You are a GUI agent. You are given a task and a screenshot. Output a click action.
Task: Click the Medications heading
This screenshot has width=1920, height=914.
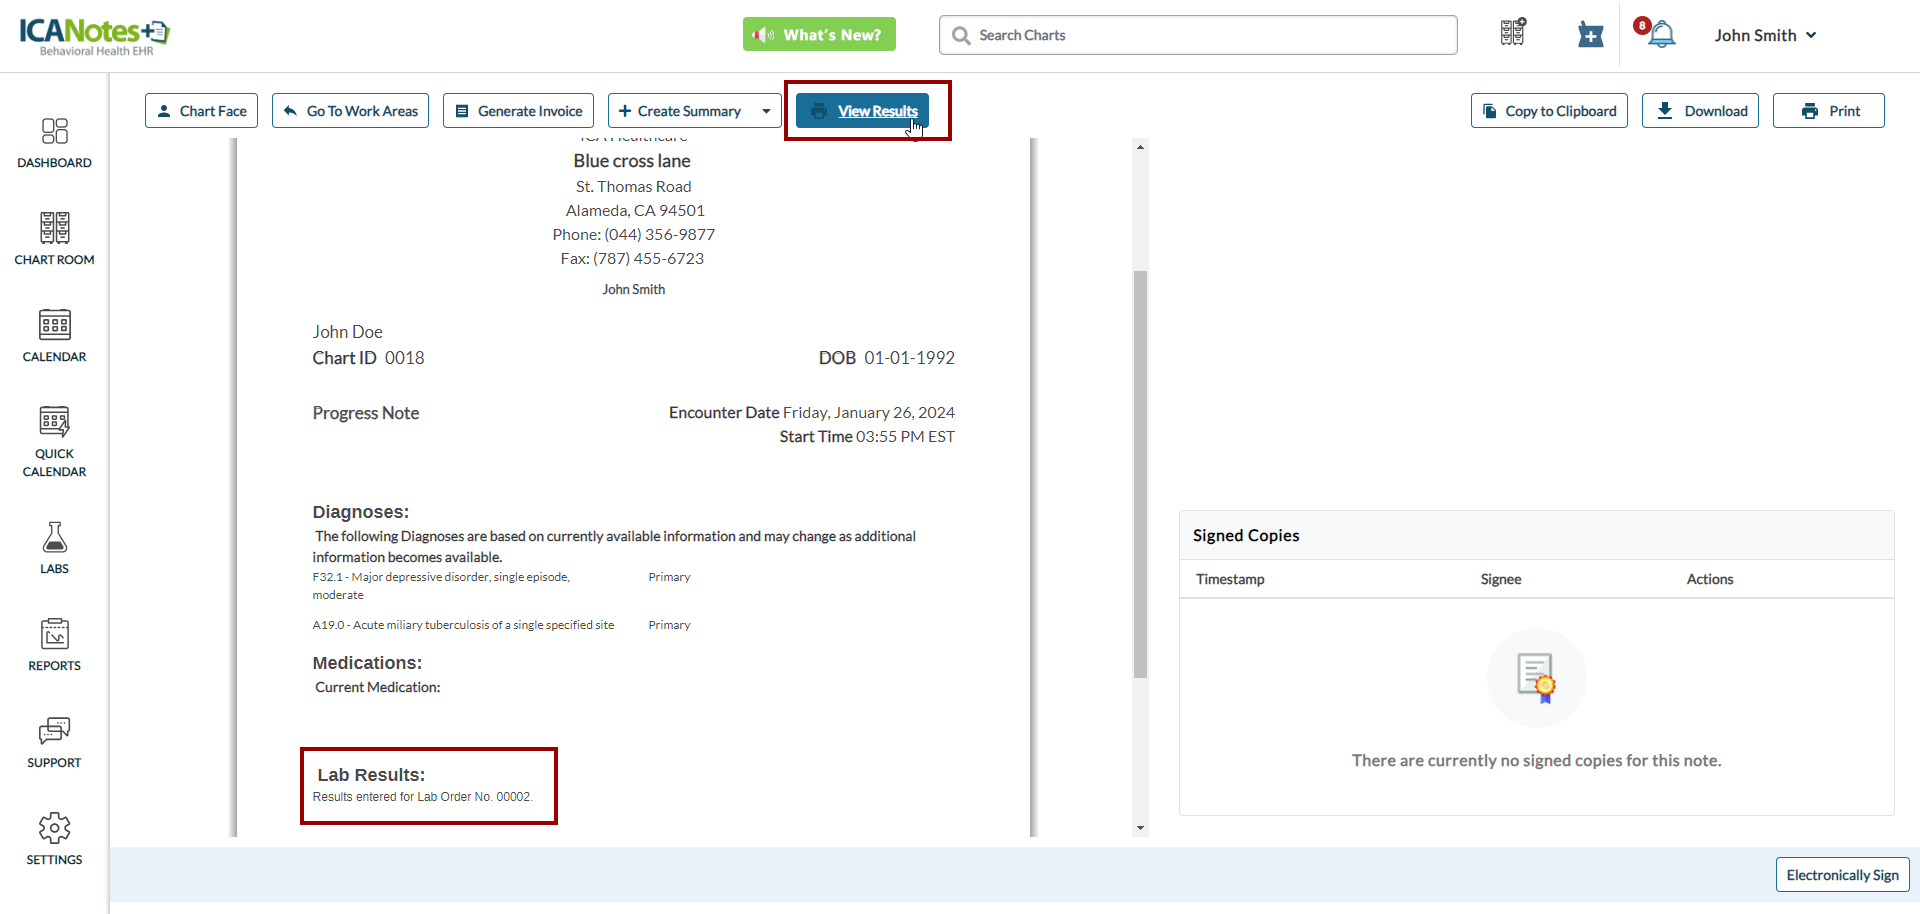[367, 663]
